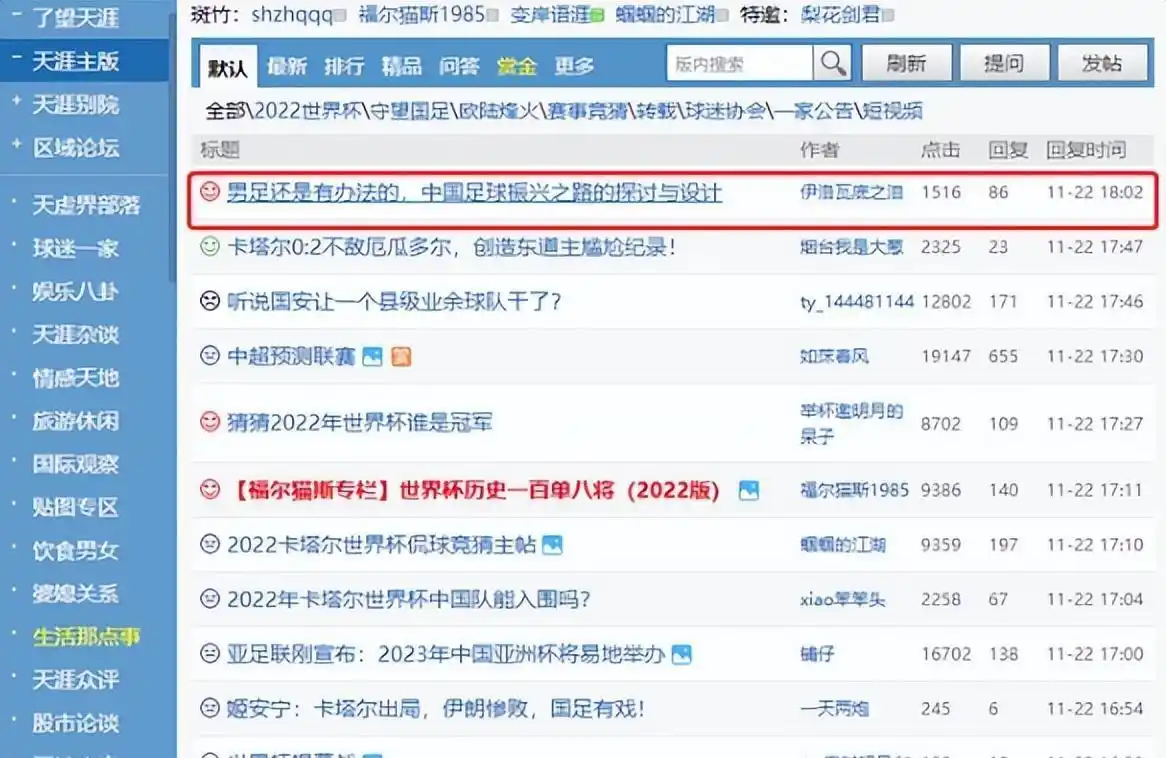Viewport: 1166px width, 758px height.
Task: Open the 更多 dropdown in the tab bar
Action: click(573, 62)
